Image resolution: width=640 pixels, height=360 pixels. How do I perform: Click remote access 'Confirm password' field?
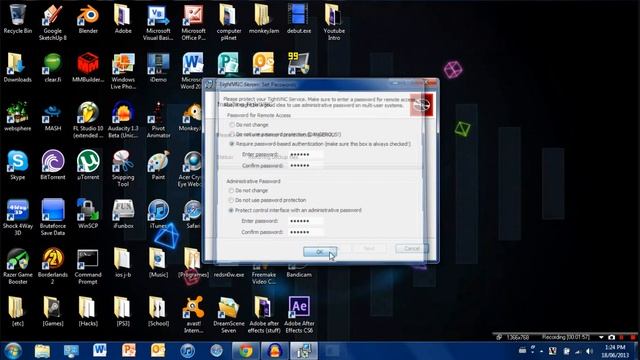click(306, 166)
